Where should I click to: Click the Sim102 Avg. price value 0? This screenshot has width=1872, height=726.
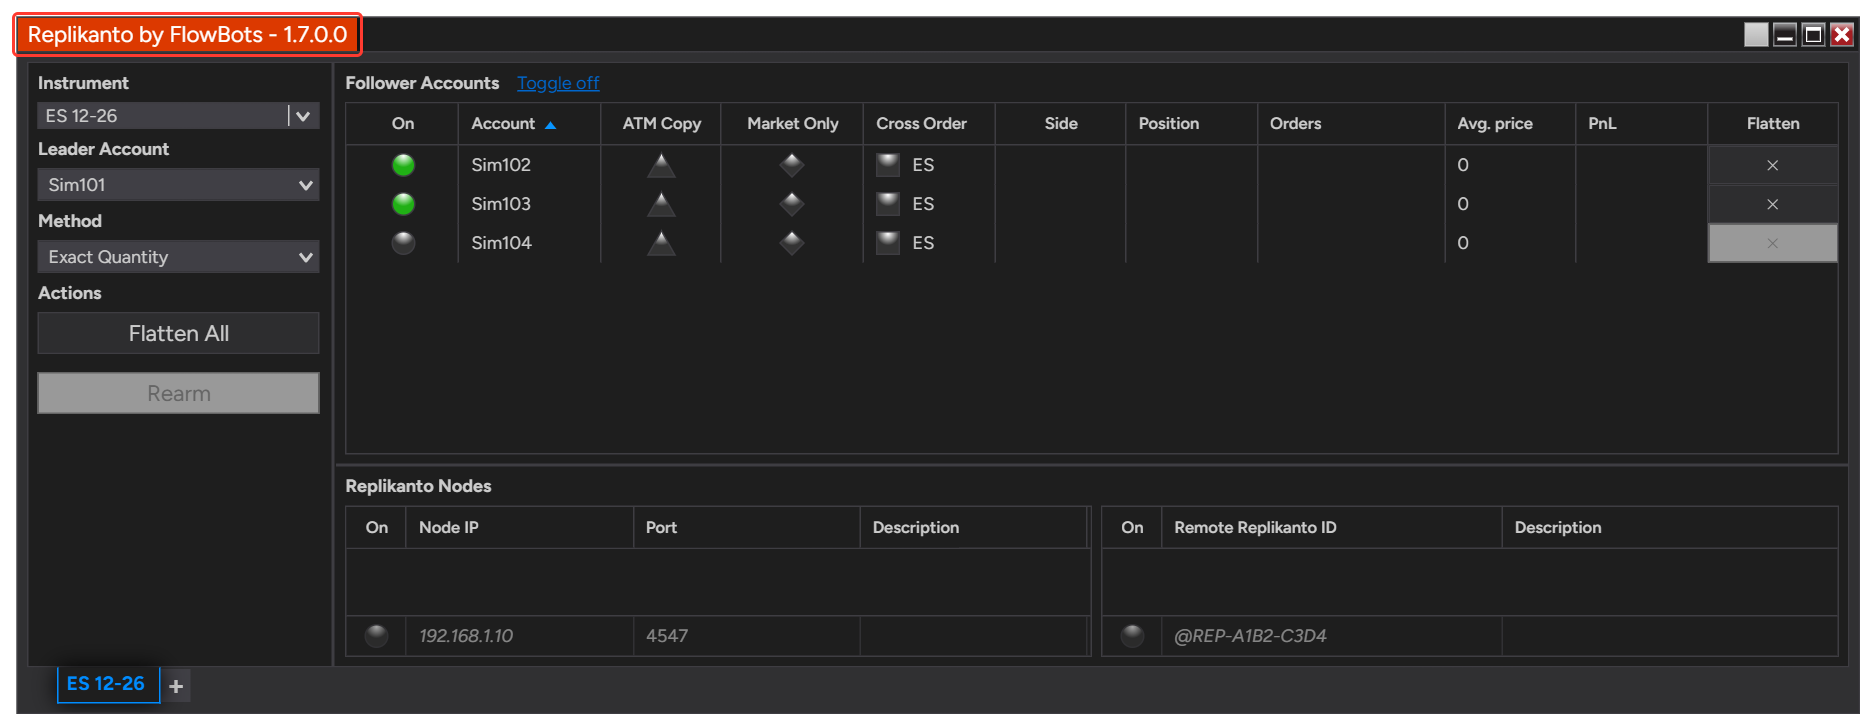[x=1463, y=165]
